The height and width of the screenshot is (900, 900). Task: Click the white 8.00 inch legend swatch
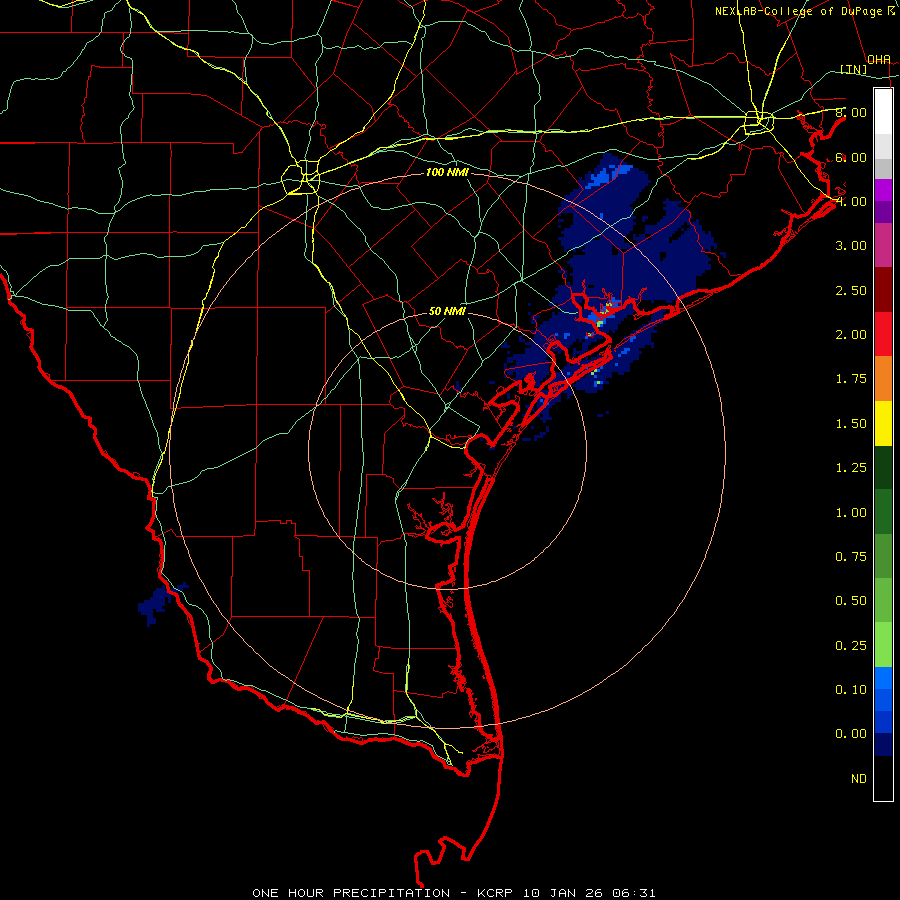pos(883,111)
